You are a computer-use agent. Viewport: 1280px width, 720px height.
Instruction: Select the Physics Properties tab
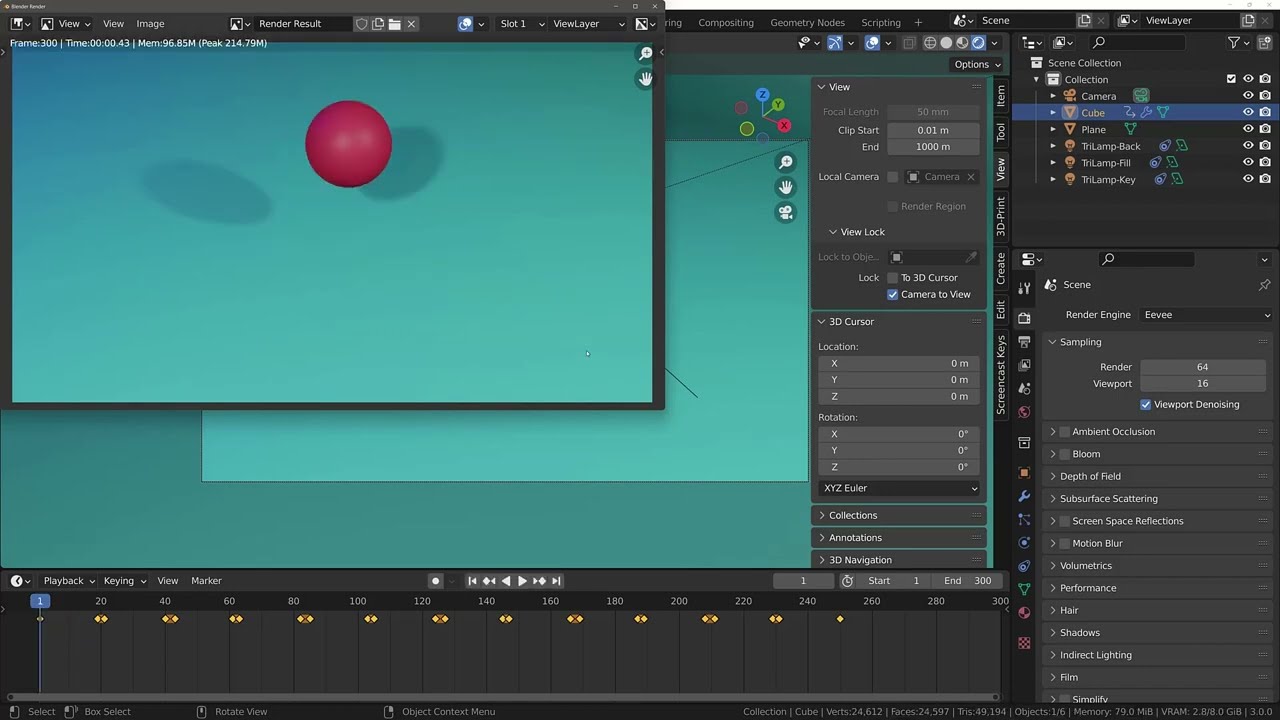pos(1025,542)
